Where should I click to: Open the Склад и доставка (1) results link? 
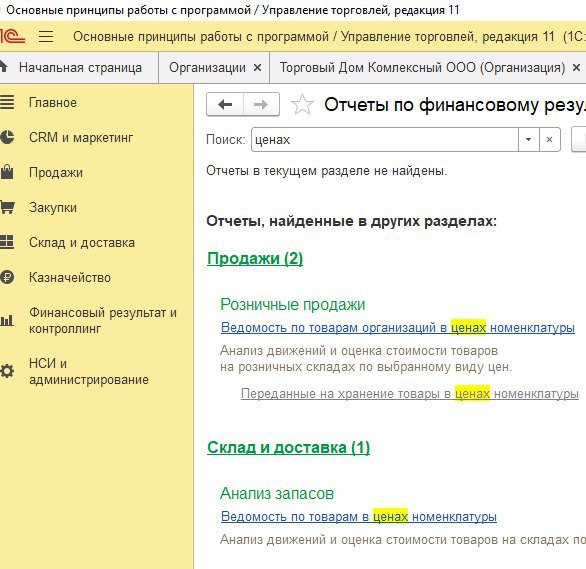pyautogui.click(x=289, y=447)
